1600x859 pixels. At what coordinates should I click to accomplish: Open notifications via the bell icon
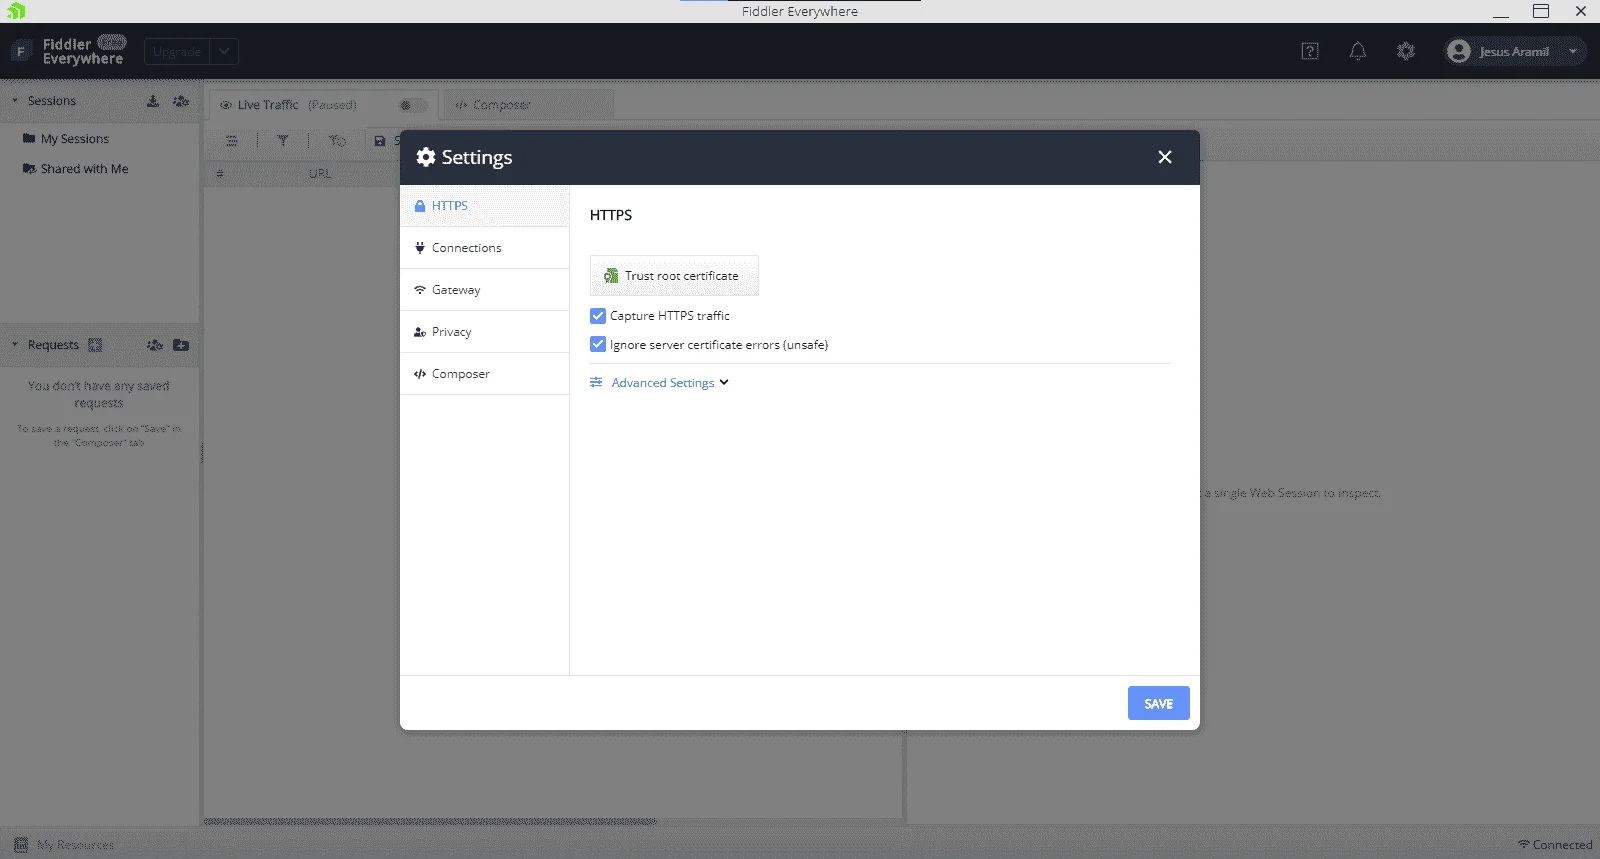pos(1358,51)
